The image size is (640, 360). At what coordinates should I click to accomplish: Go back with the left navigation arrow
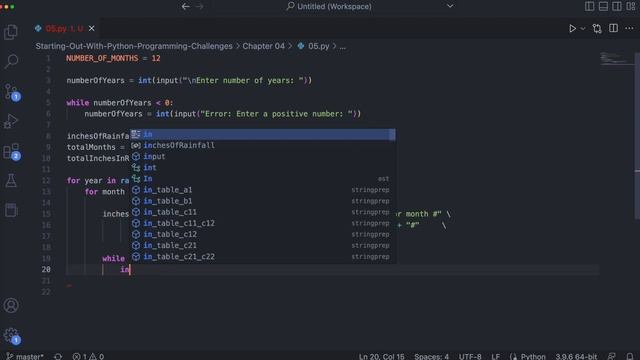[186, 7]
